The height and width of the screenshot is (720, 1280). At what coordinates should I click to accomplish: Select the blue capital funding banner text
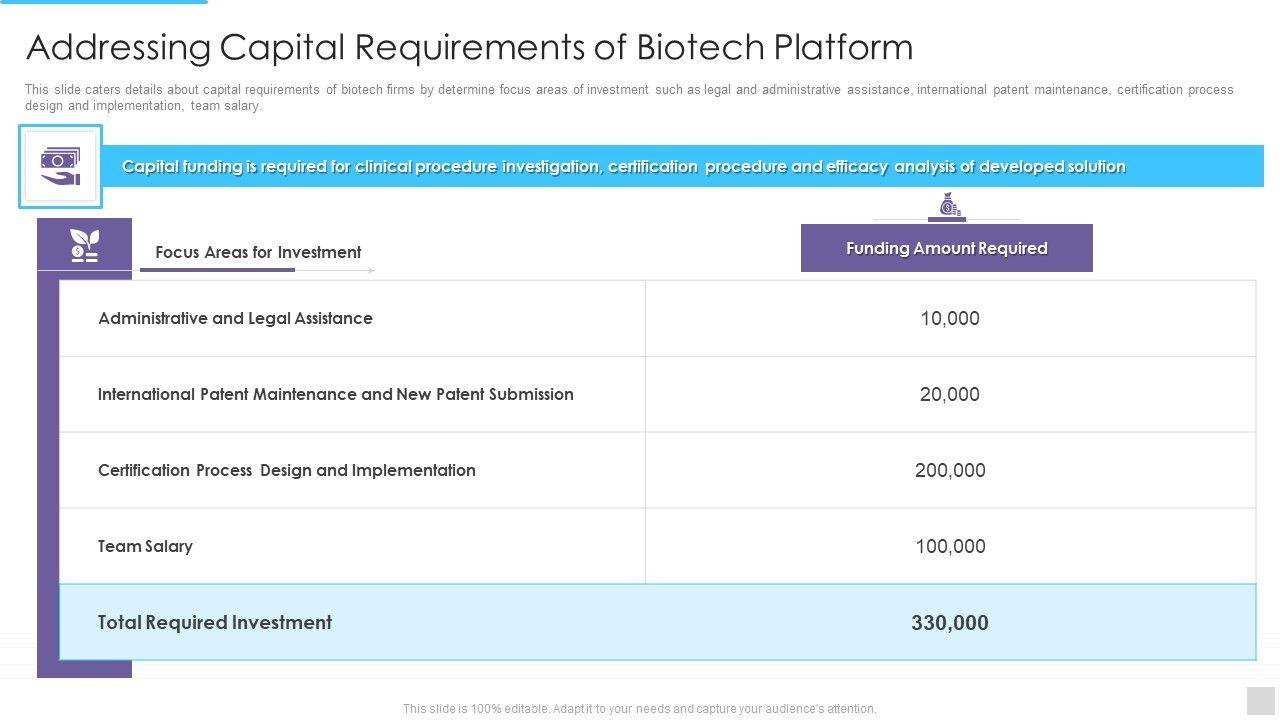(x=623, y=166)
